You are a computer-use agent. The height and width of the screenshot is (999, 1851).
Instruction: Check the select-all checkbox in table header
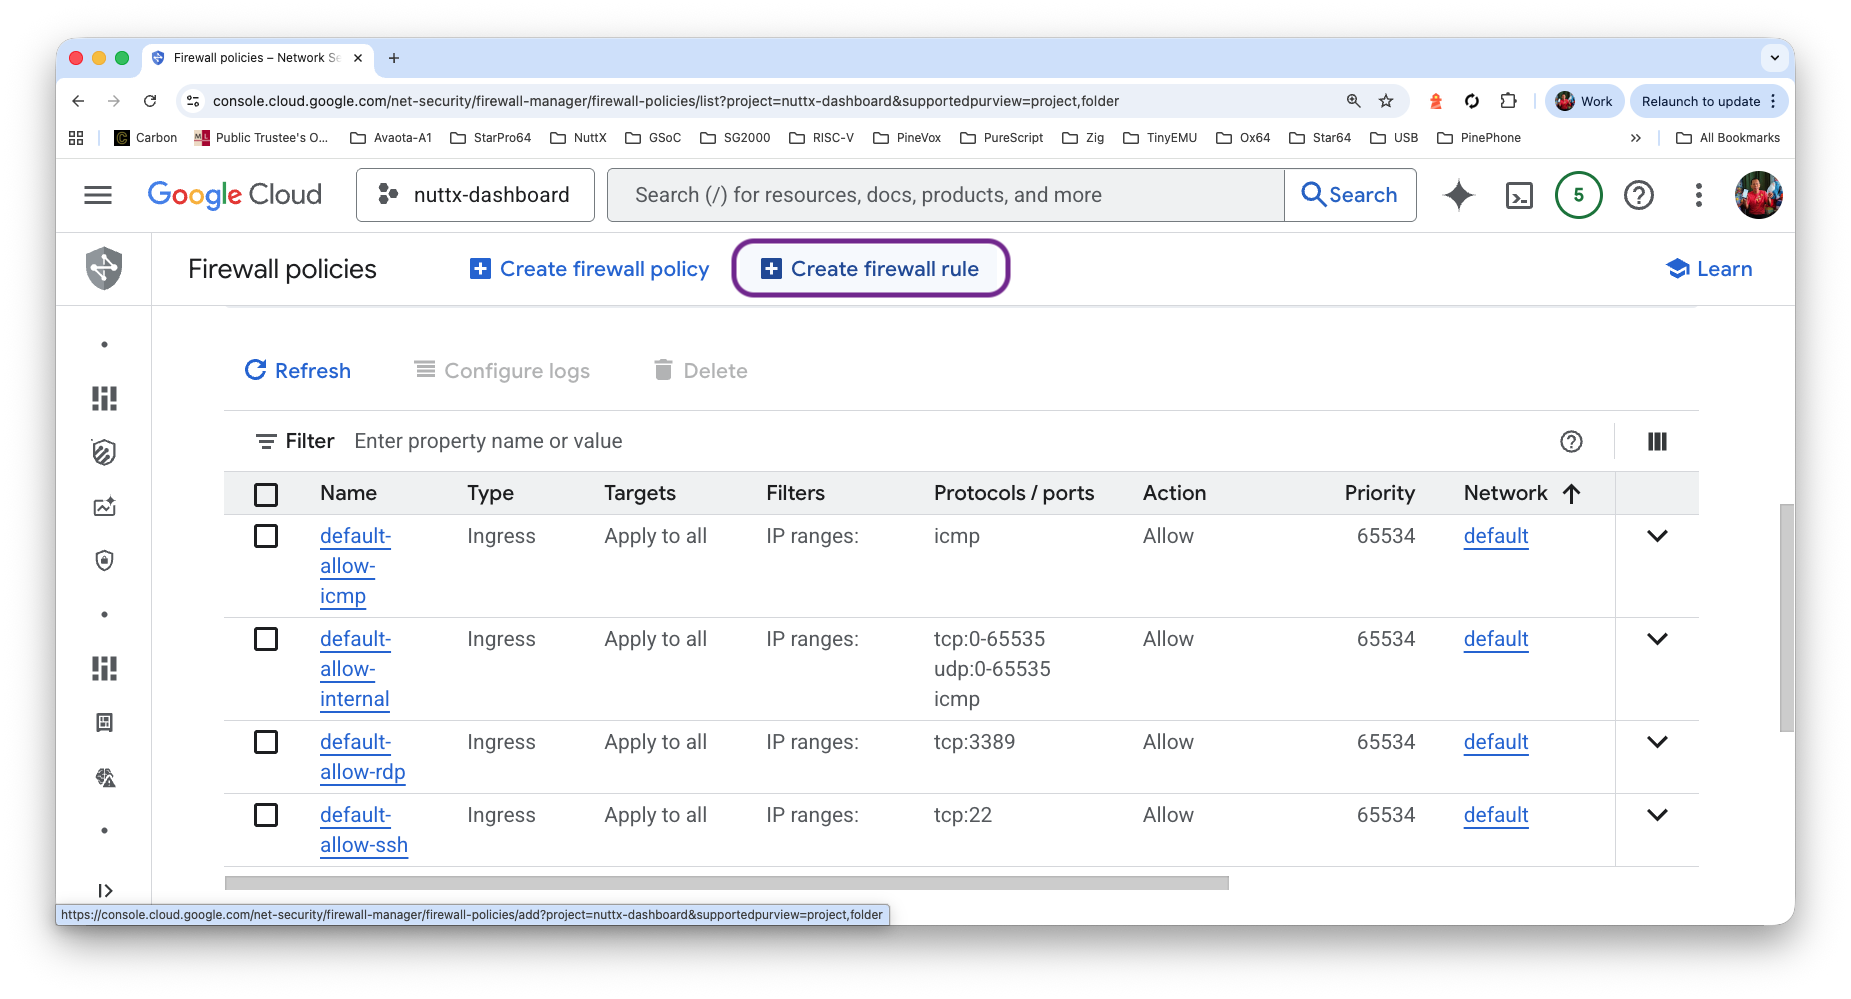[x=266, y=494]
